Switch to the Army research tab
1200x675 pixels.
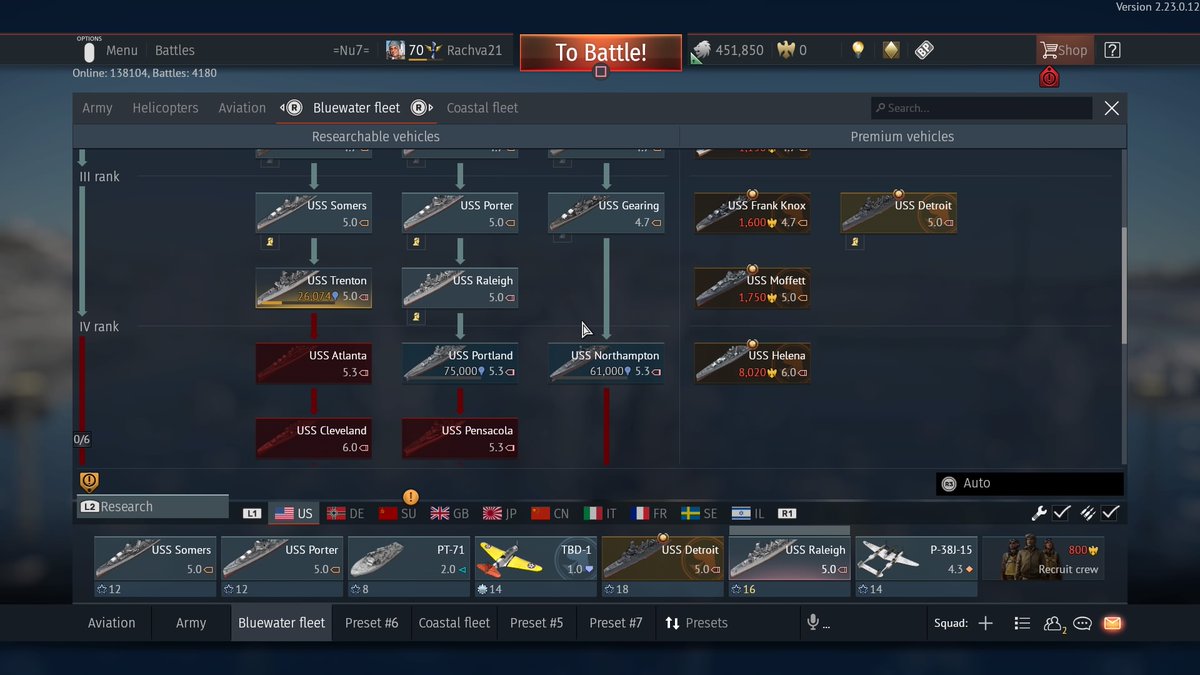[x=97, y=108]
